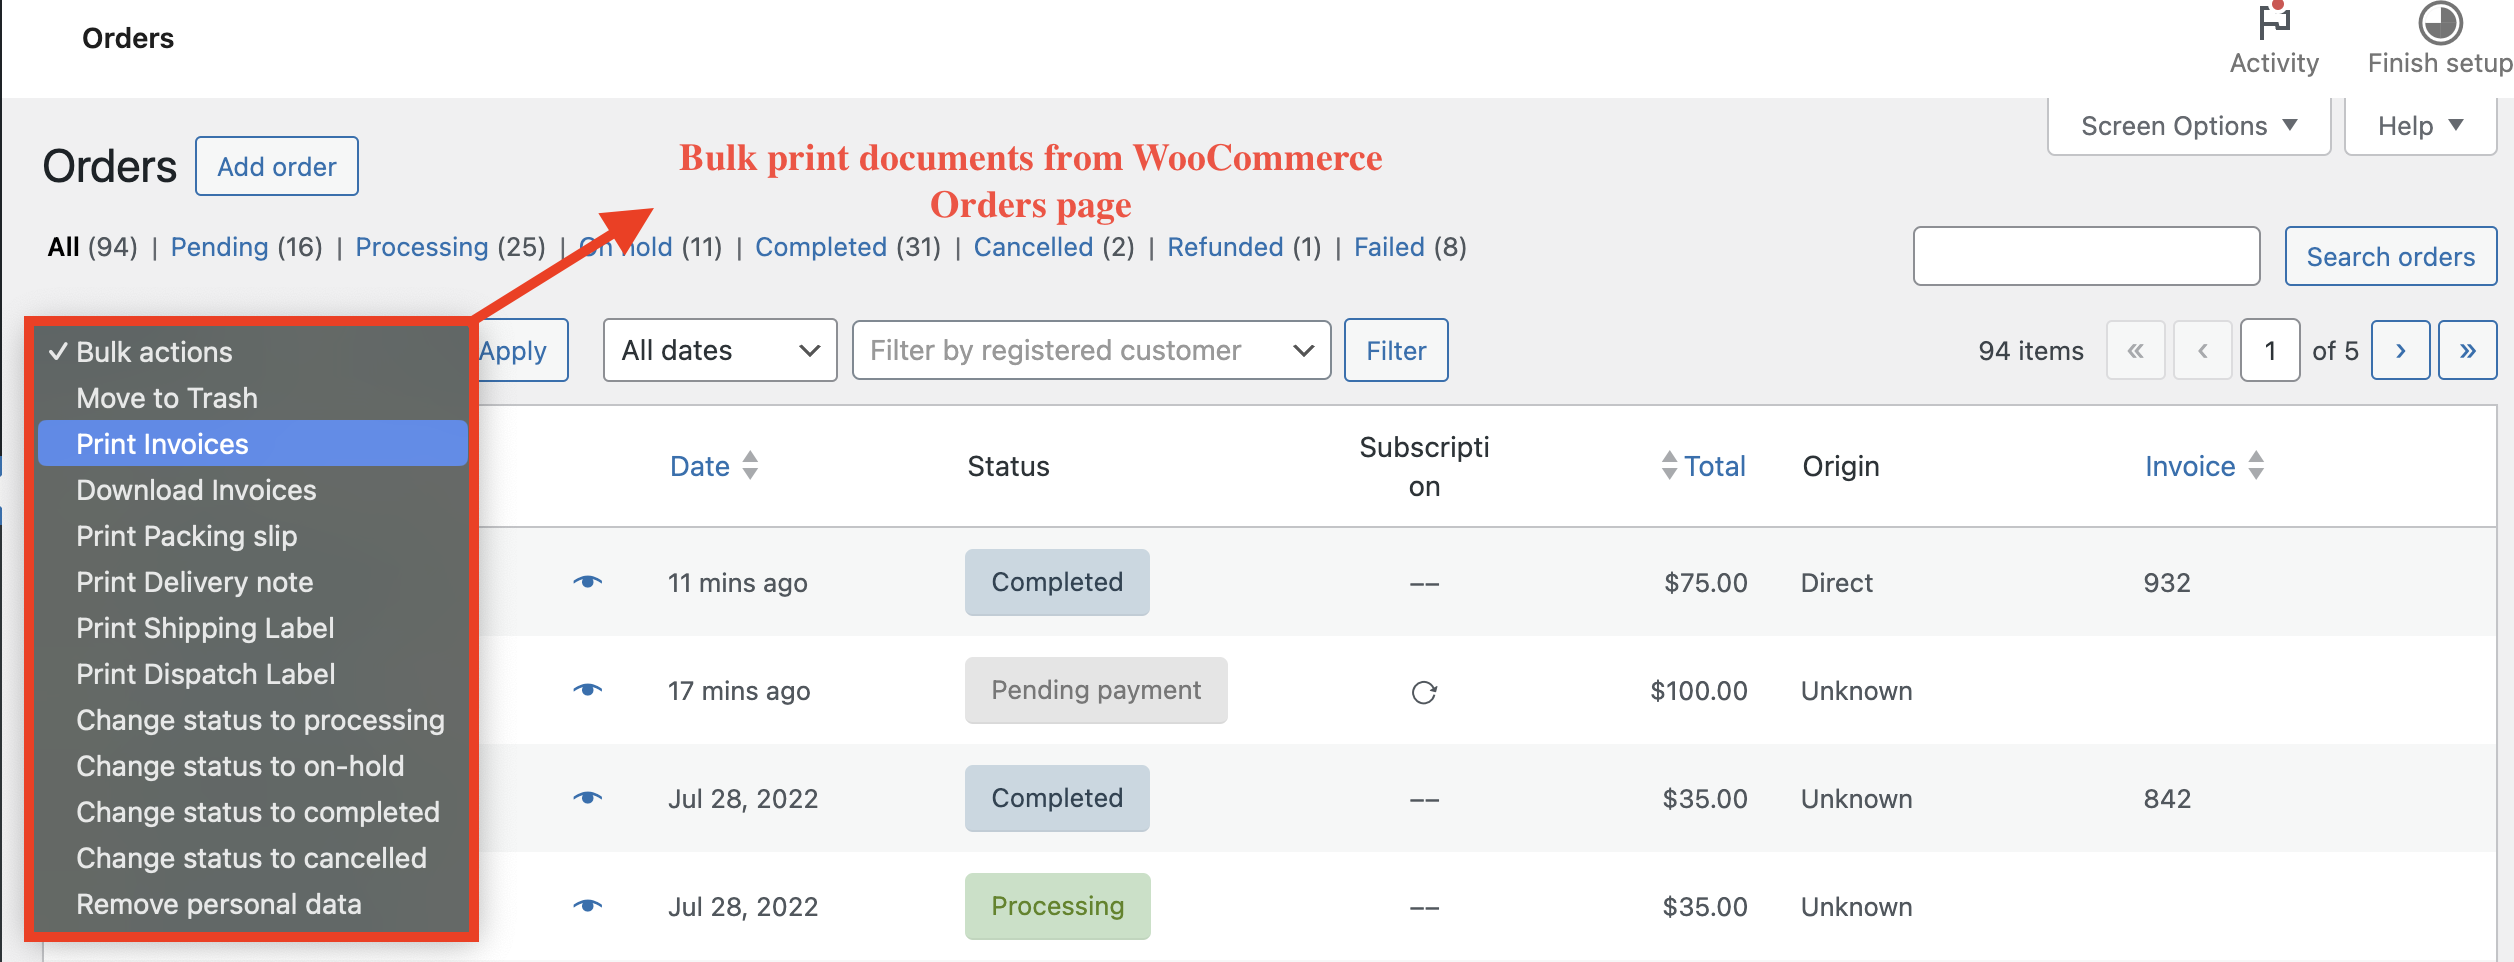Sort orders by Total column header
The width and height of the screenshot is (2514, 962).
point(1715,466)
